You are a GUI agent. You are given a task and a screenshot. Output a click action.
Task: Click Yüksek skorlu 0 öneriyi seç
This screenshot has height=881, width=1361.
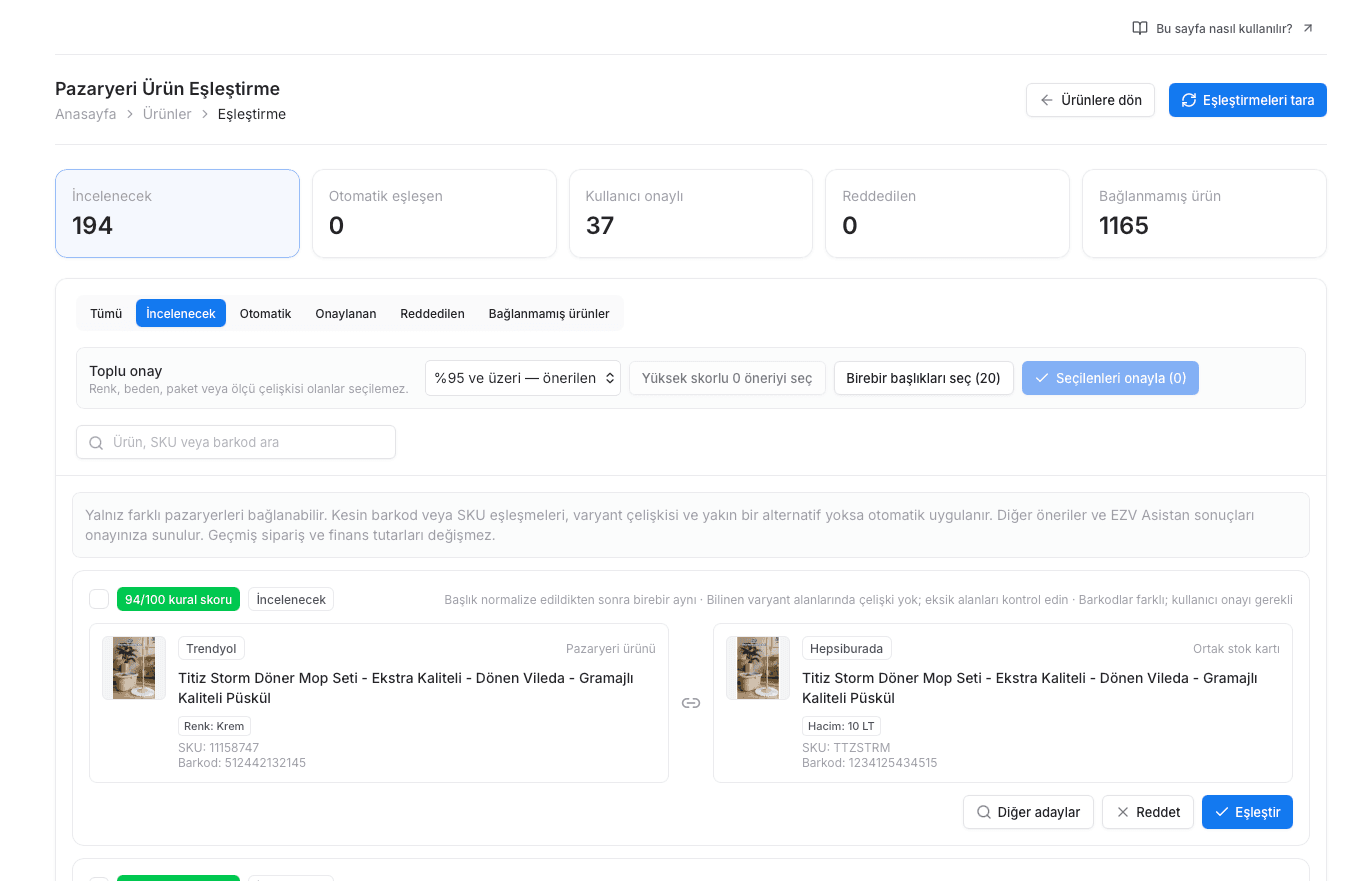pos(727,378)
